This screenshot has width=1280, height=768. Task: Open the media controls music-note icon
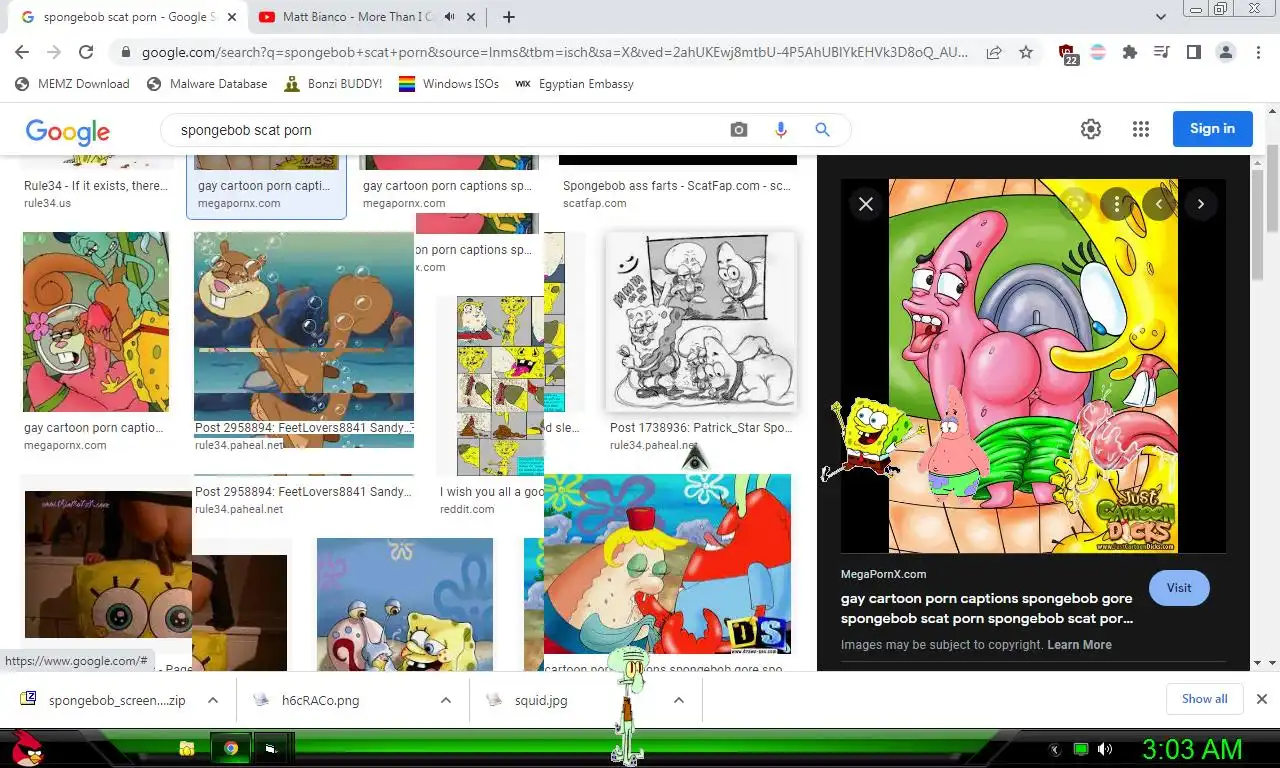coord(1162,53)
